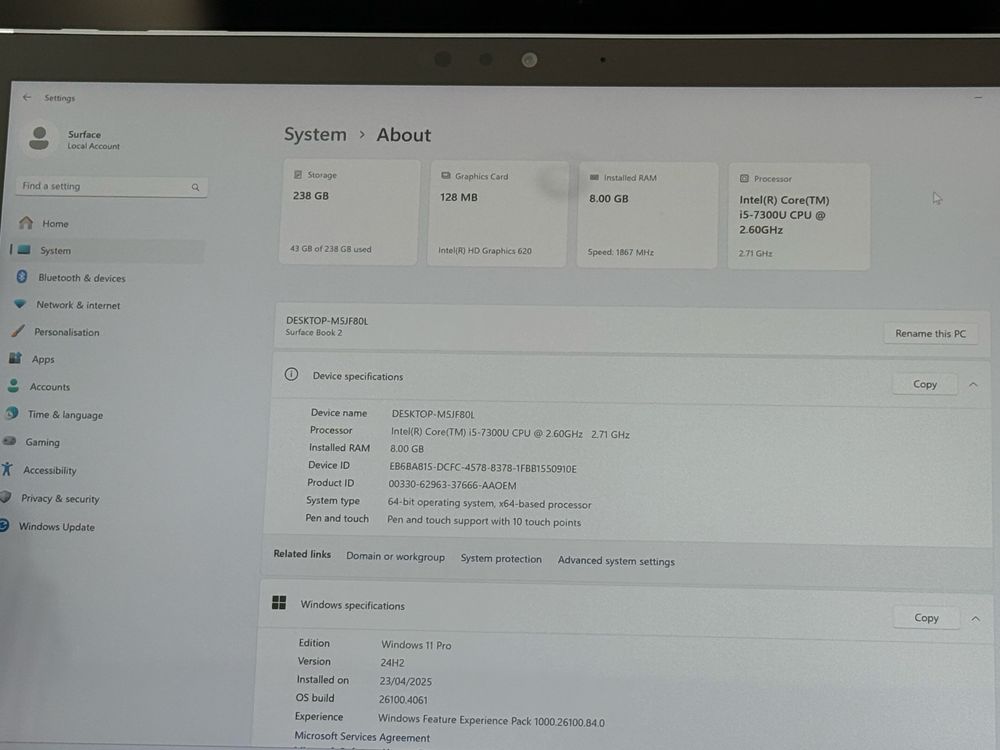Open Microsoft Services Agreement link
The image size is (1000, 750).
pos(362,737)
